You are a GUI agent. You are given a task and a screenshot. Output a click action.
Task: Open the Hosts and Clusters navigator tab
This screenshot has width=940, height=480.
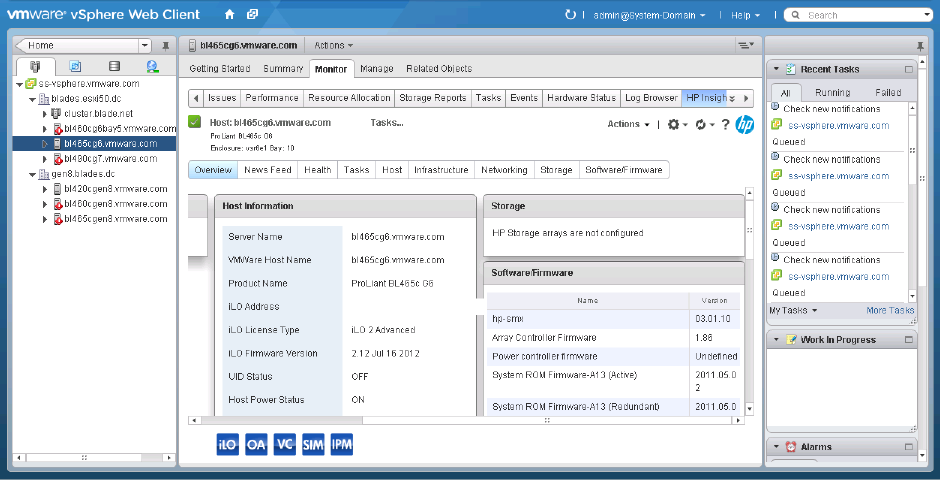click(x=35, y=67)
